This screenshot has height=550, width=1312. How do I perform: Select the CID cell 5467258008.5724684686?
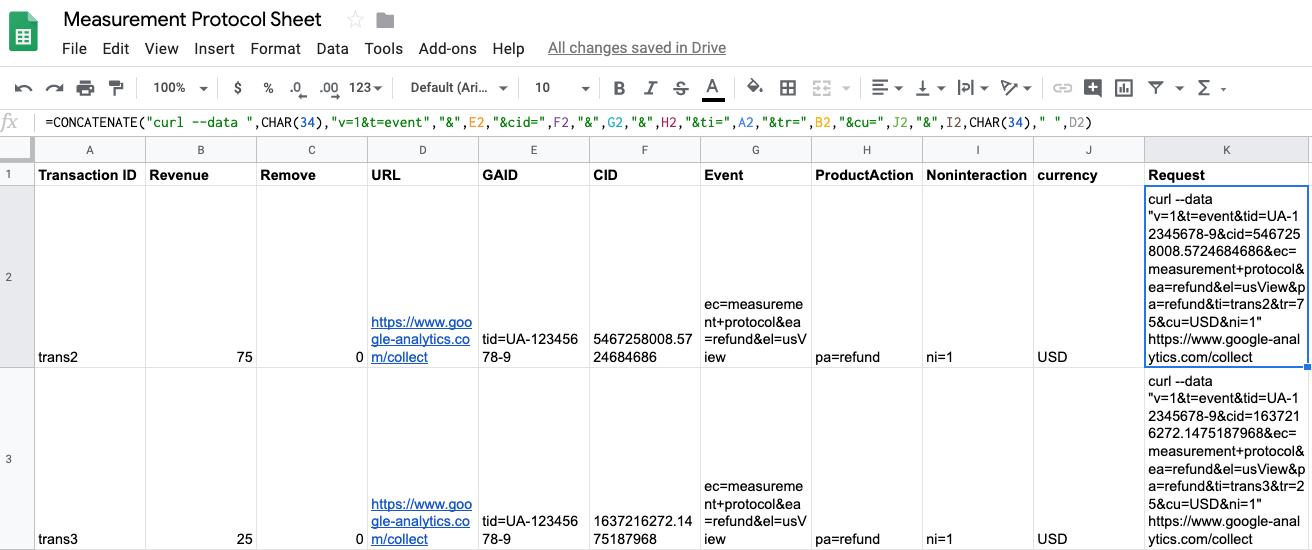tap(645, 277)
